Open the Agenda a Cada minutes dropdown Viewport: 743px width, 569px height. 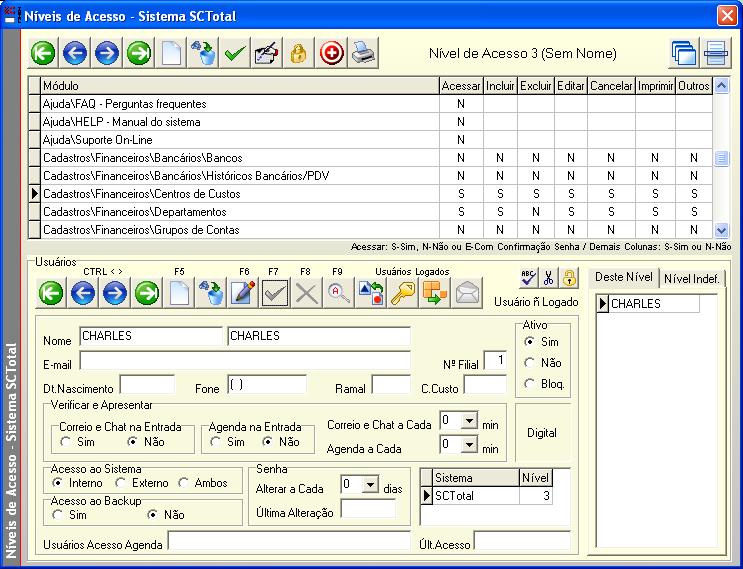click(469, 444)
